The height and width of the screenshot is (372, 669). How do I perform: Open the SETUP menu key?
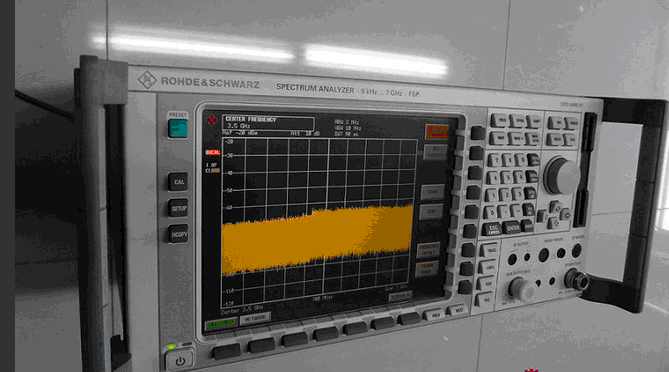[178, 208]
